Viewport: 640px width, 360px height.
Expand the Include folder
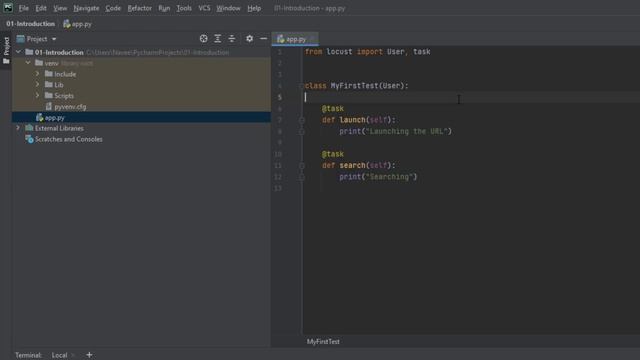38,74
